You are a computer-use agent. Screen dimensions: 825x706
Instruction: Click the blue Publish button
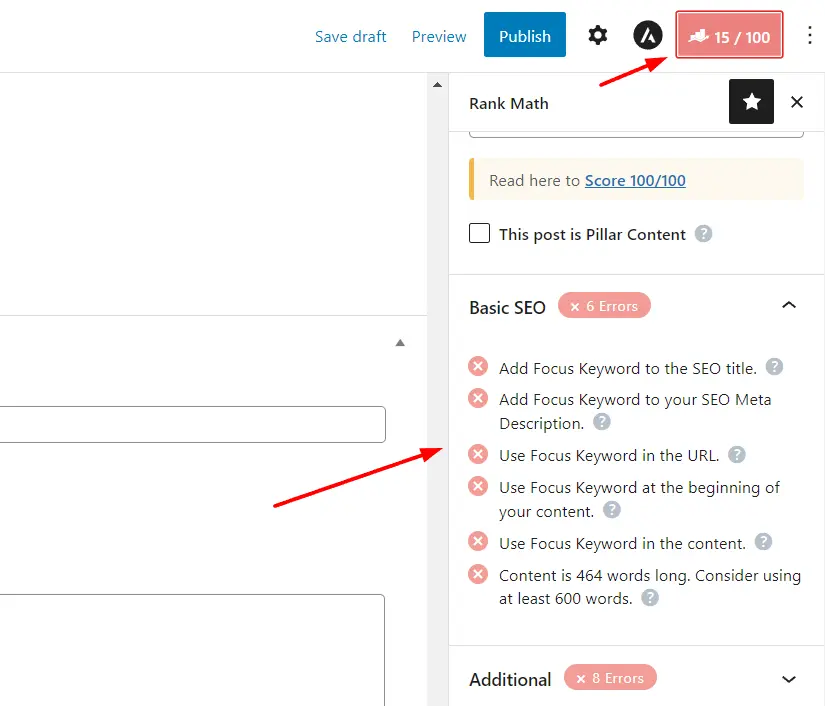tap(525, 35)
